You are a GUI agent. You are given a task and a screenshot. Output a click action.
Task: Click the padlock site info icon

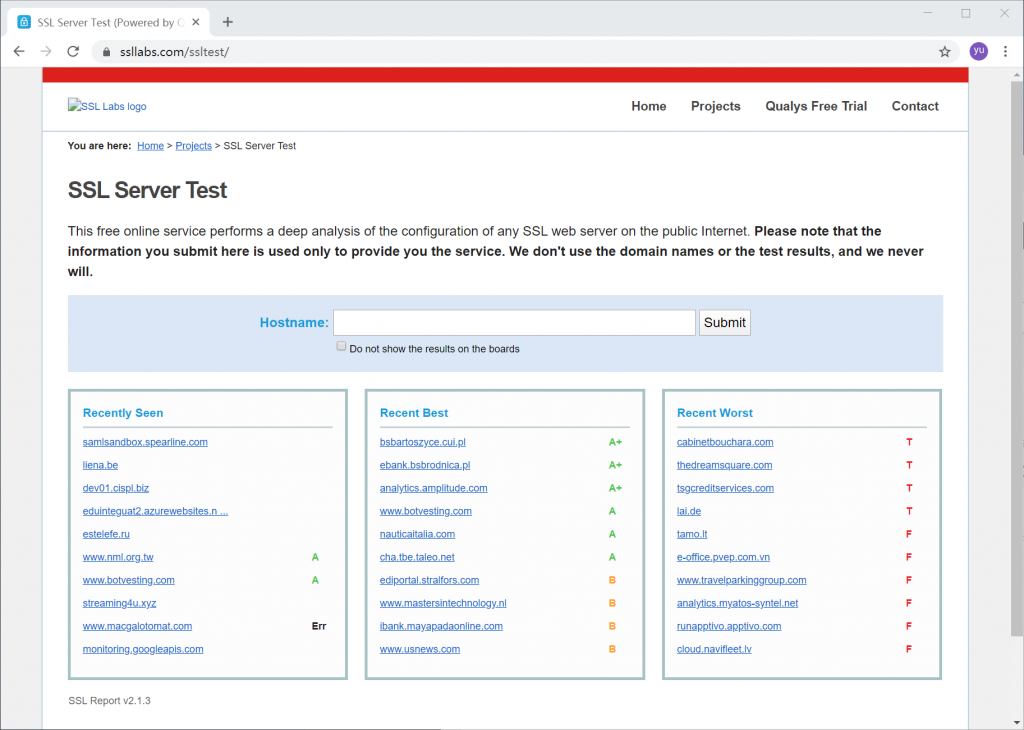tap(105, 51)
